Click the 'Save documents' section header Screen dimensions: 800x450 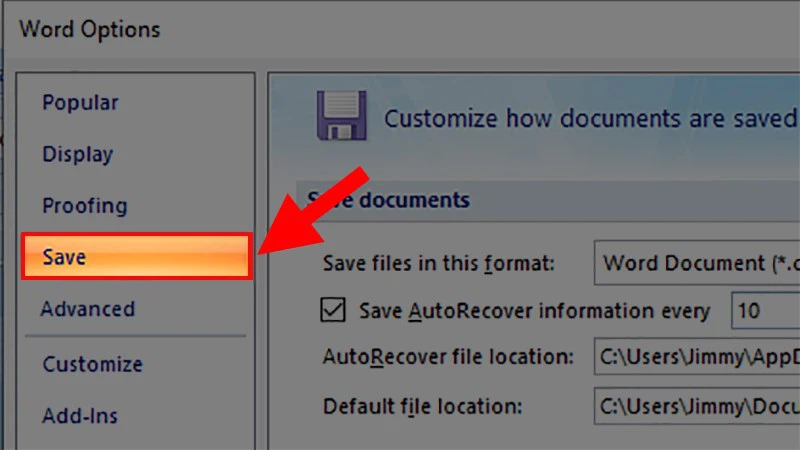click(390, 200)
